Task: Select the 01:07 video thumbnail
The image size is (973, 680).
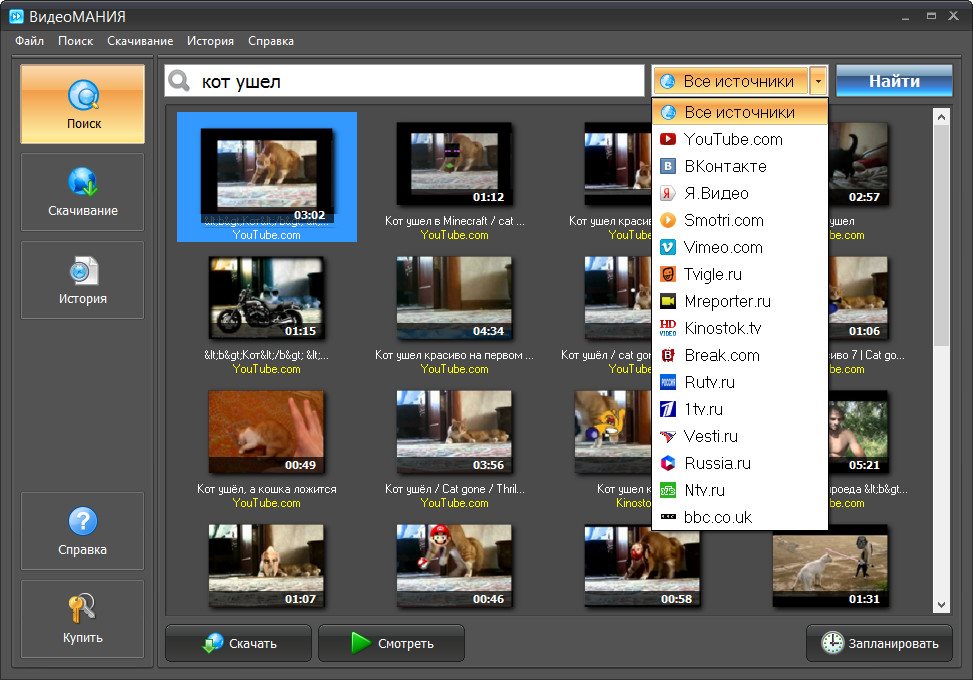Action: click(x=266, y=566)
